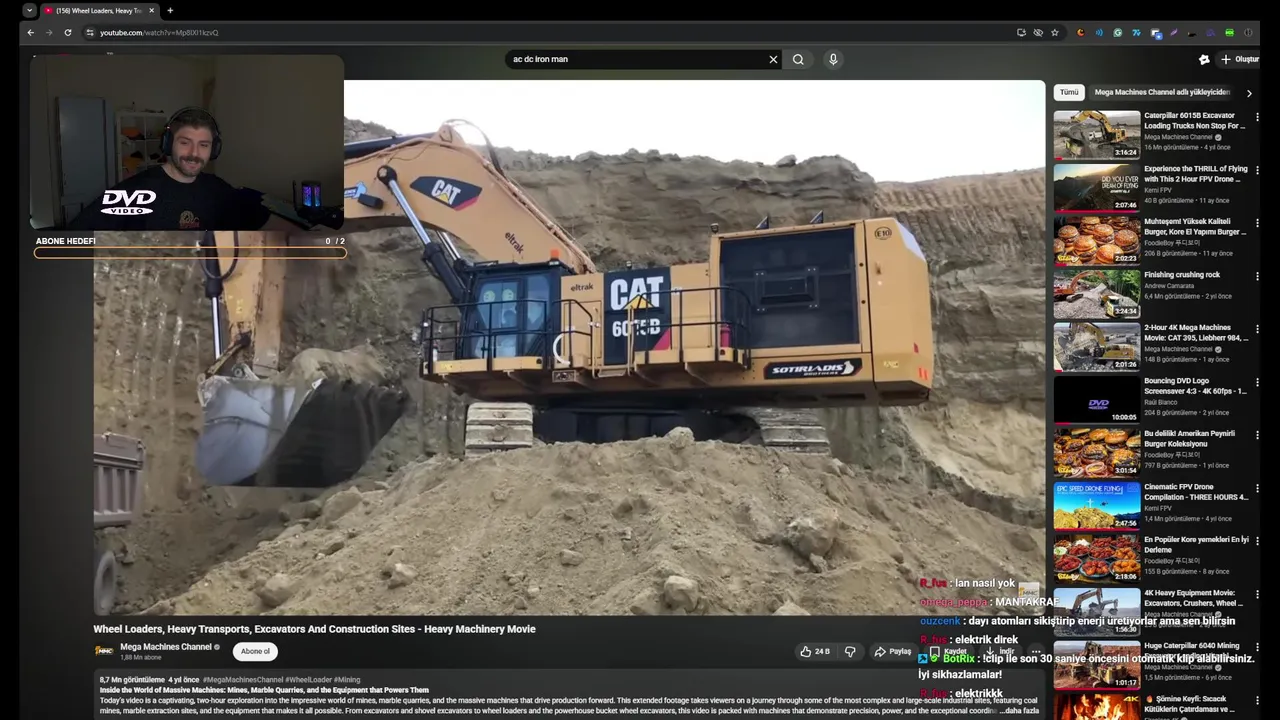
Task: Go back with the browser back arrow
Action: (30, 32)
